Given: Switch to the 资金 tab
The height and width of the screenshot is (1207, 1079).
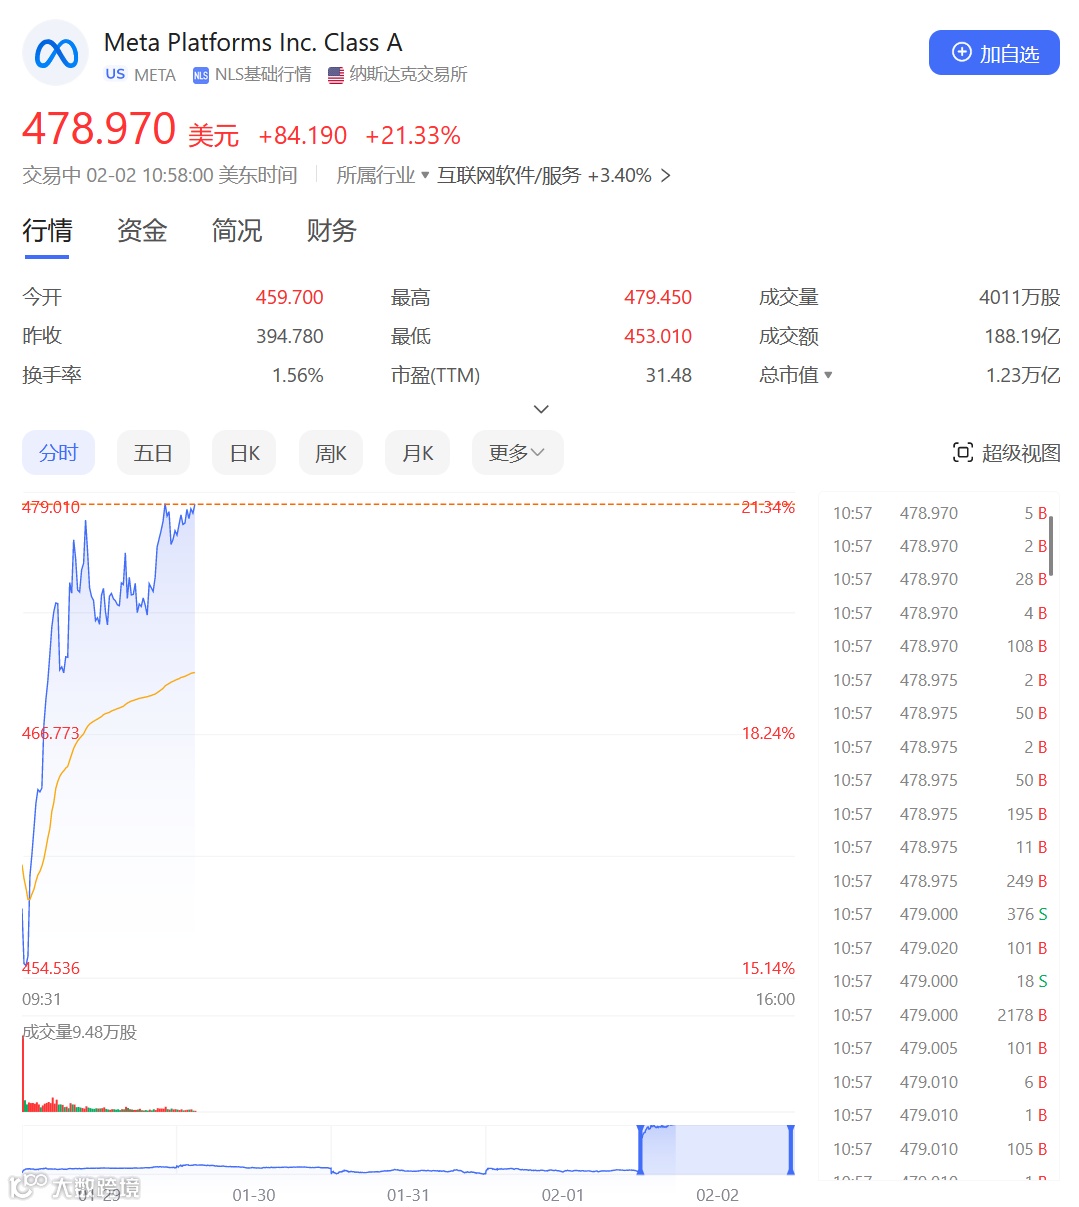Looking at the screenshot, I should click(x=142, y=231).
